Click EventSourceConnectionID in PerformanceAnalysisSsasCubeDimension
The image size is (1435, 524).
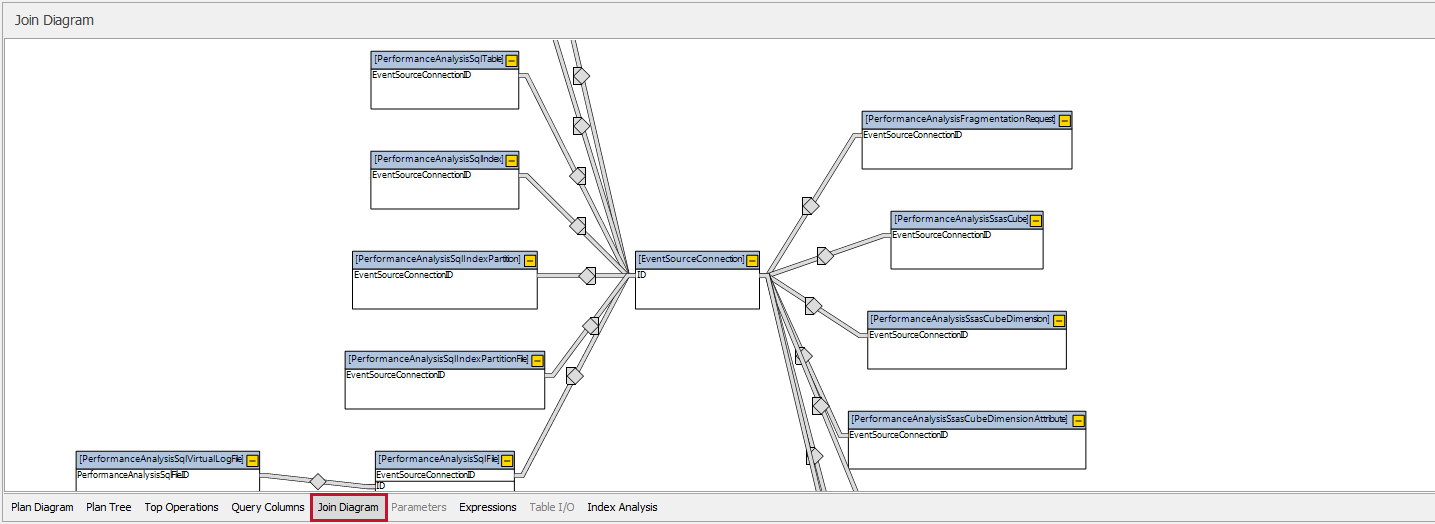coord(919,335)
